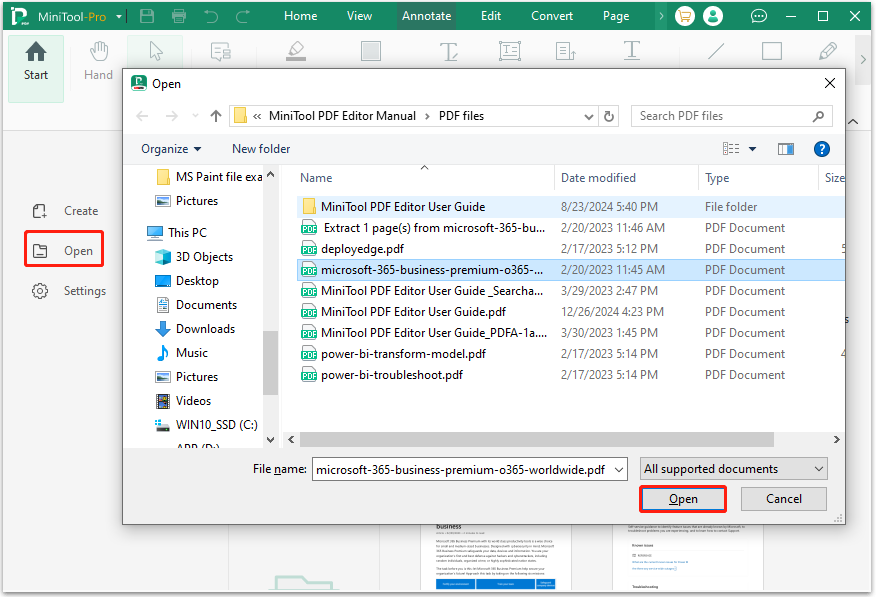Select Downloads in navigation pane
This screenshot has height=597, width=876.
[196, 329]
